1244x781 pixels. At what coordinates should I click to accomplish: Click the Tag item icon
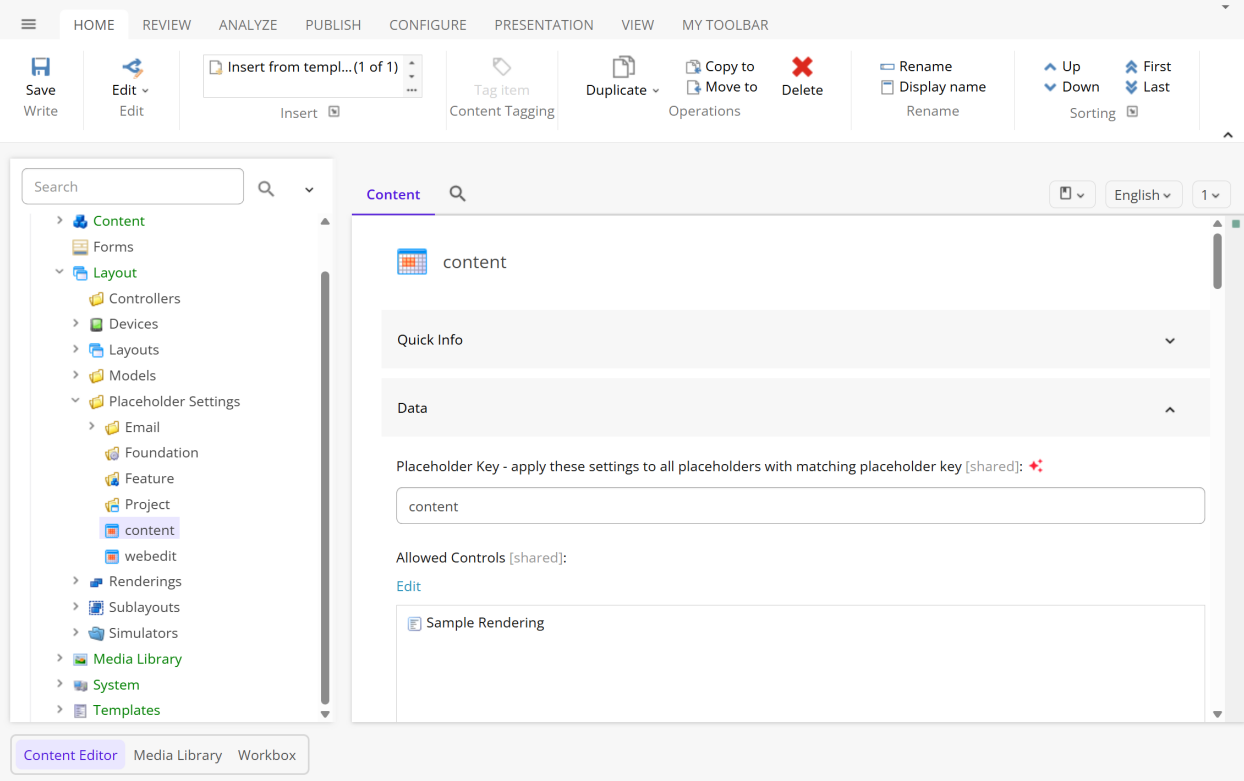click(502, 67)
